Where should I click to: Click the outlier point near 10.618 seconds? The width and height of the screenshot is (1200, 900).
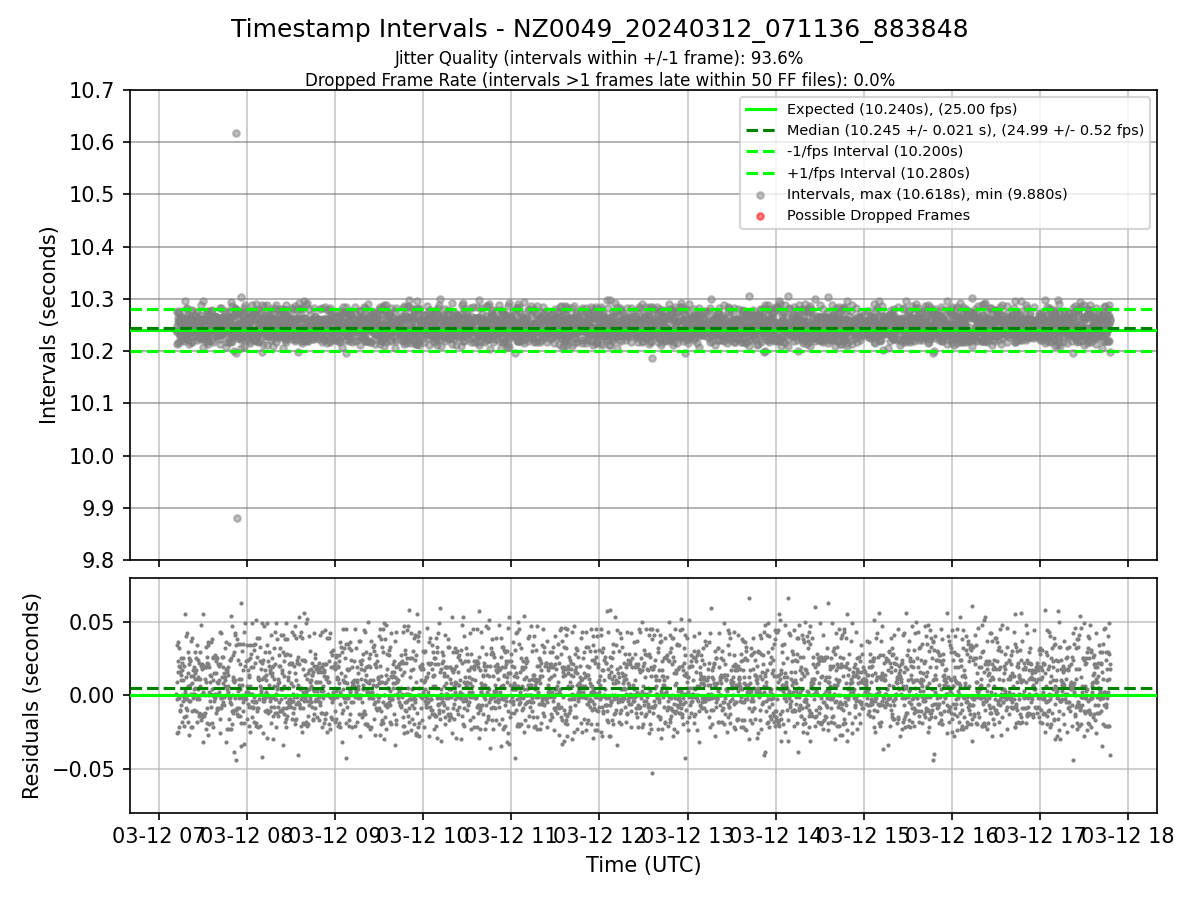tap(236, 133)
